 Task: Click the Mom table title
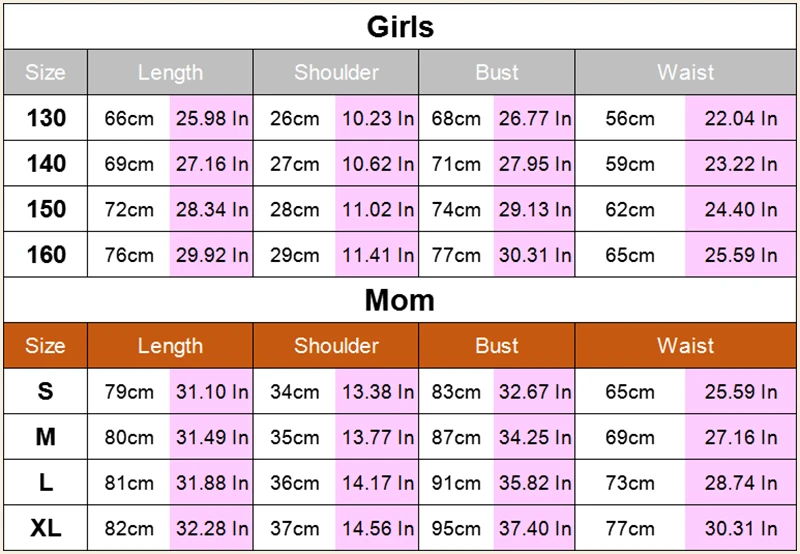click(399, 300)
